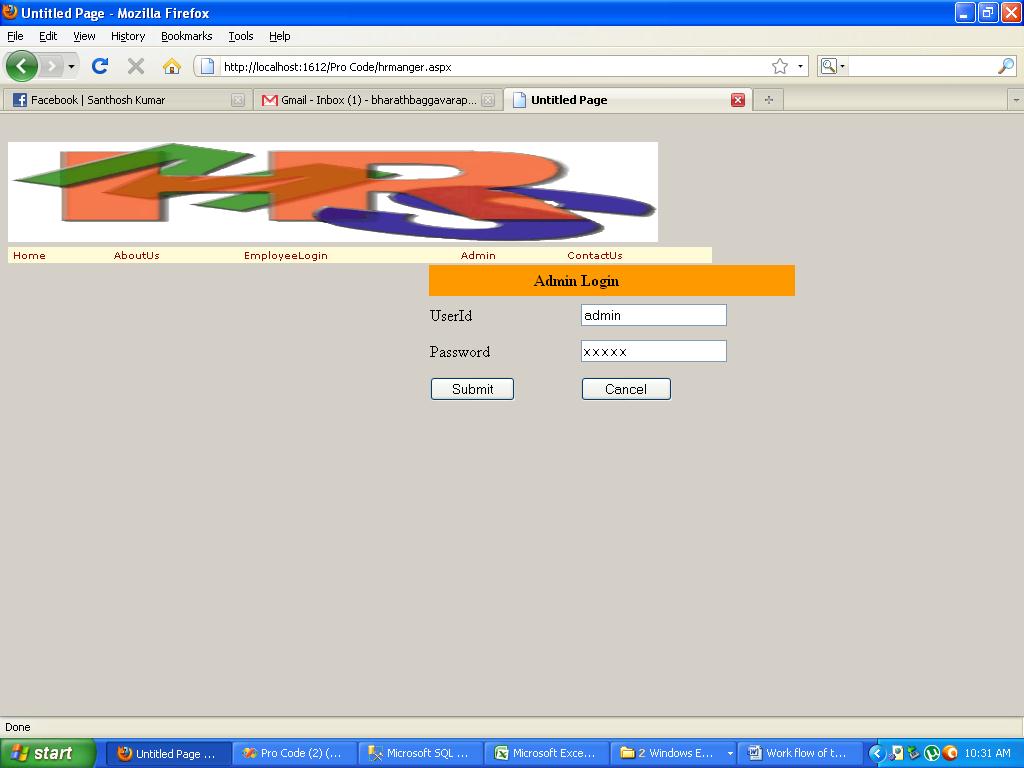Open the AboutUs link
1024x768 pixels.
(136, 255)
